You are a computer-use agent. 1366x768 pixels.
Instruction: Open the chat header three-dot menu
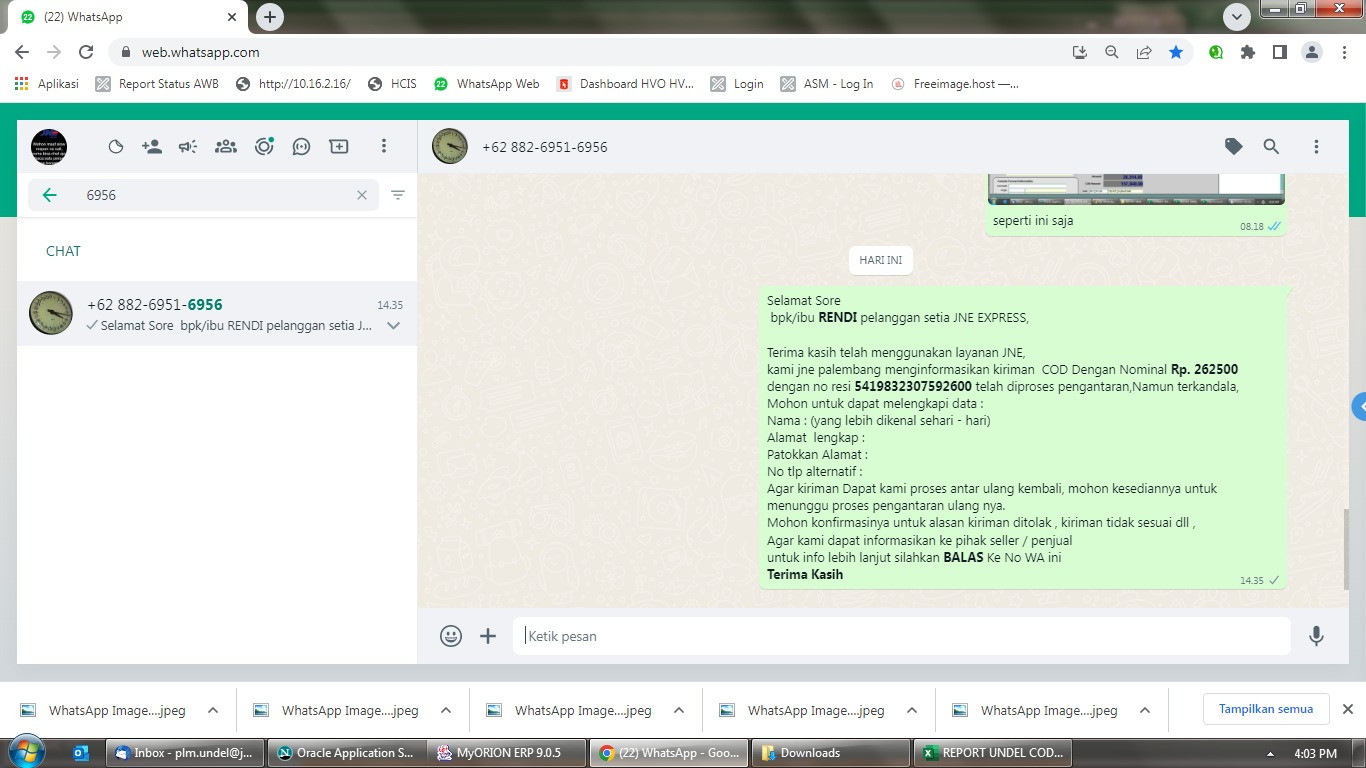[x=1316, y=147]
